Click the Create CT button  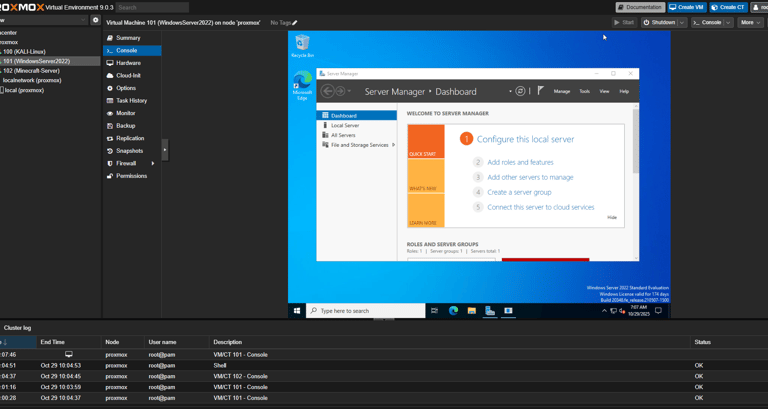pos(728,7)
